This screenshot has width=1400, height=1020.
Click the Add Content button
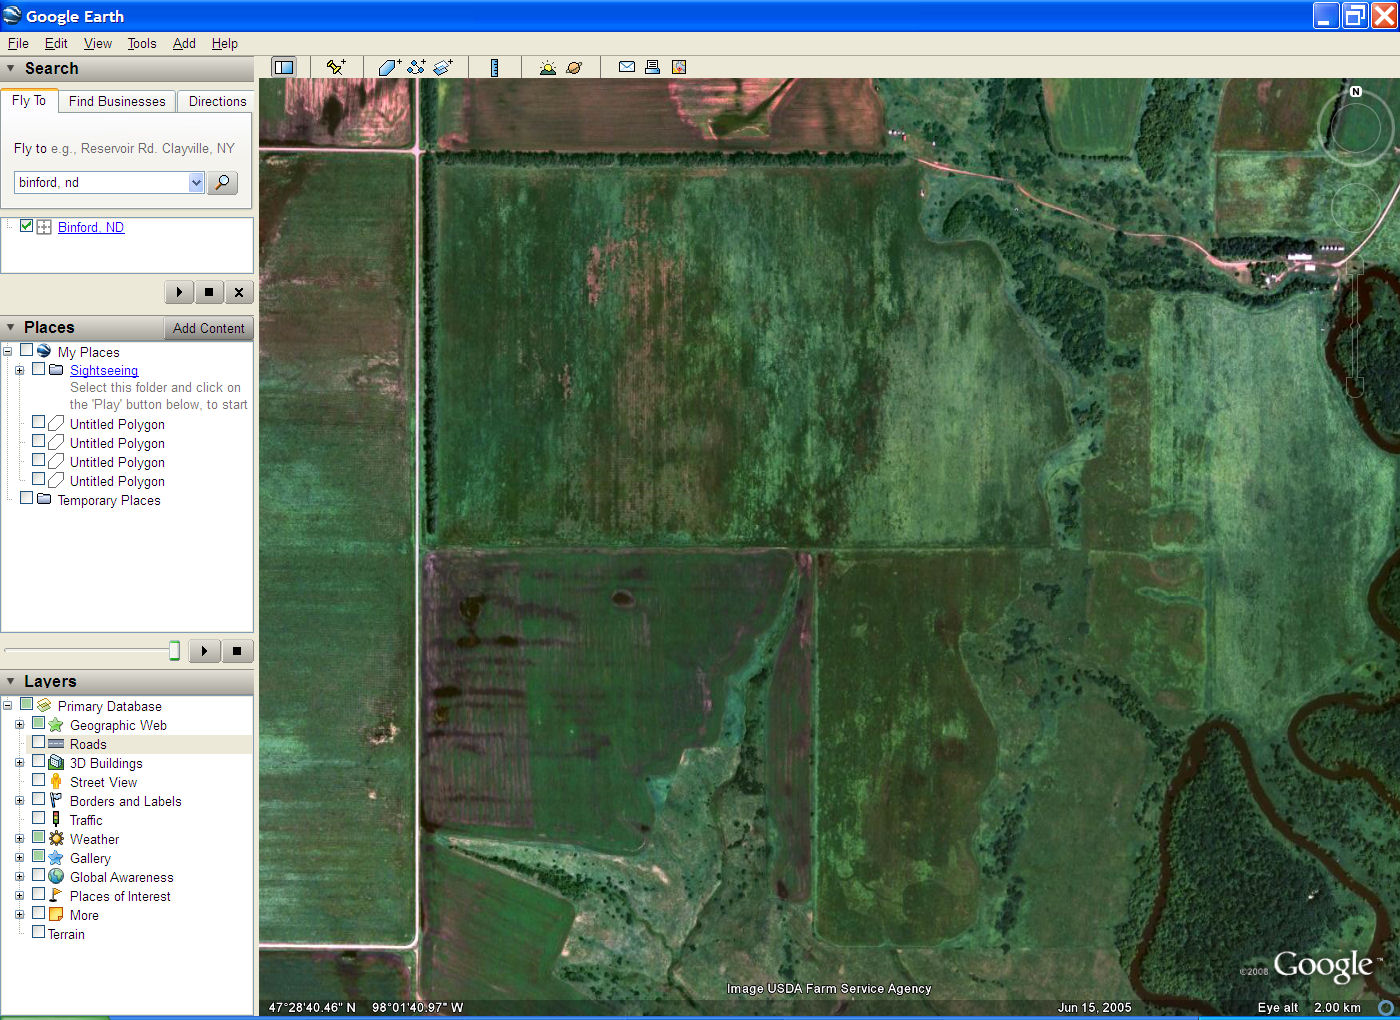tap(208, 328)
